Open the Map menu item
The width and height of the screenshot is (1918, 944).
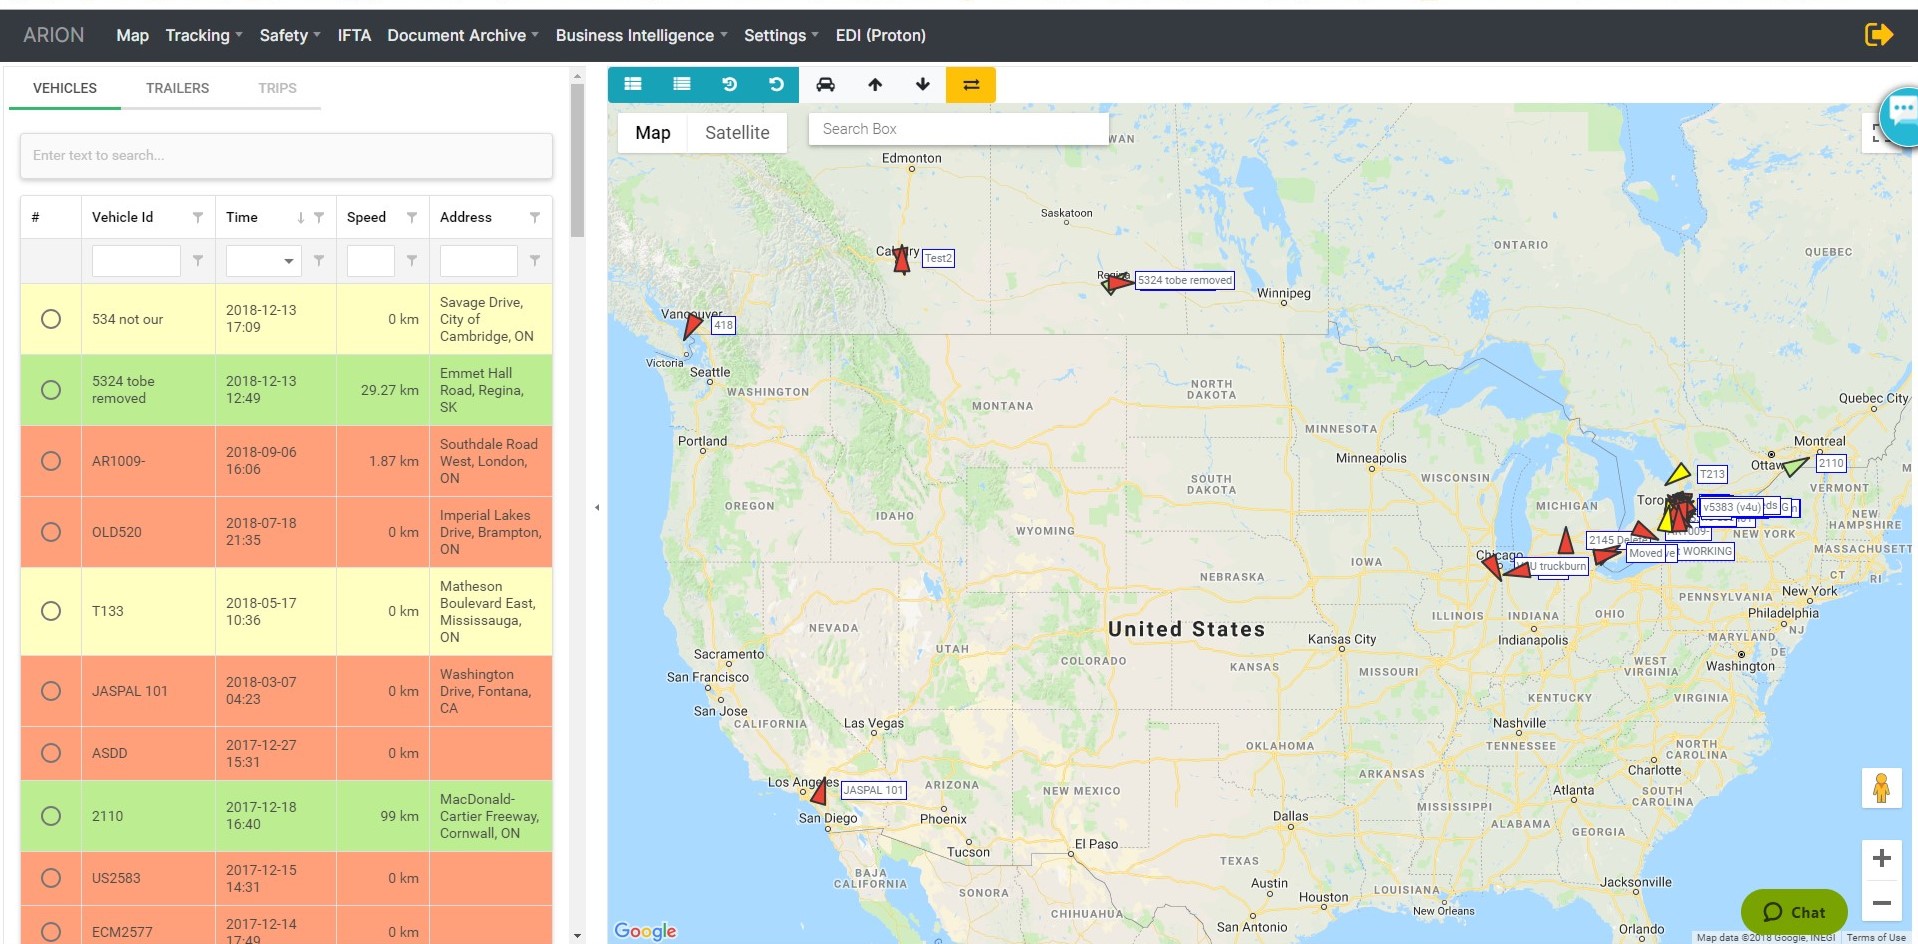coord(132,35)
